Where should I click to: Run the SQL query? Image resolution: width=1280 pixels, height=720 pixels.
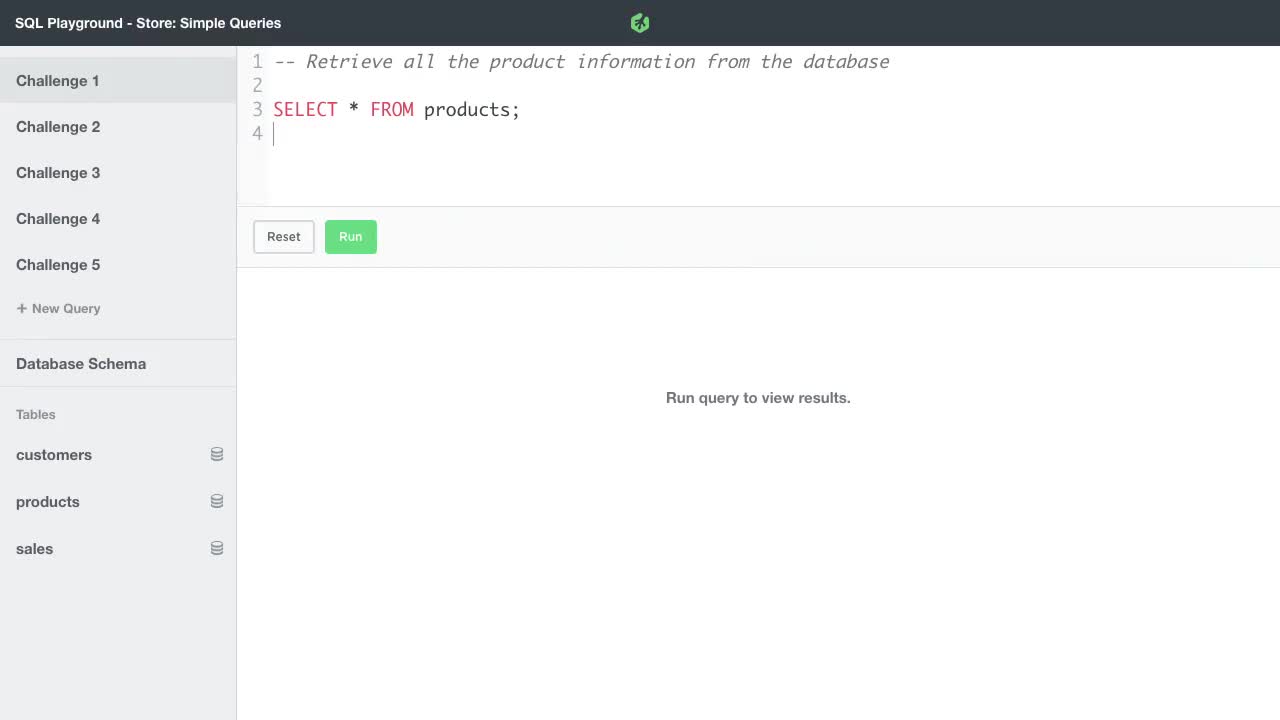350,236
